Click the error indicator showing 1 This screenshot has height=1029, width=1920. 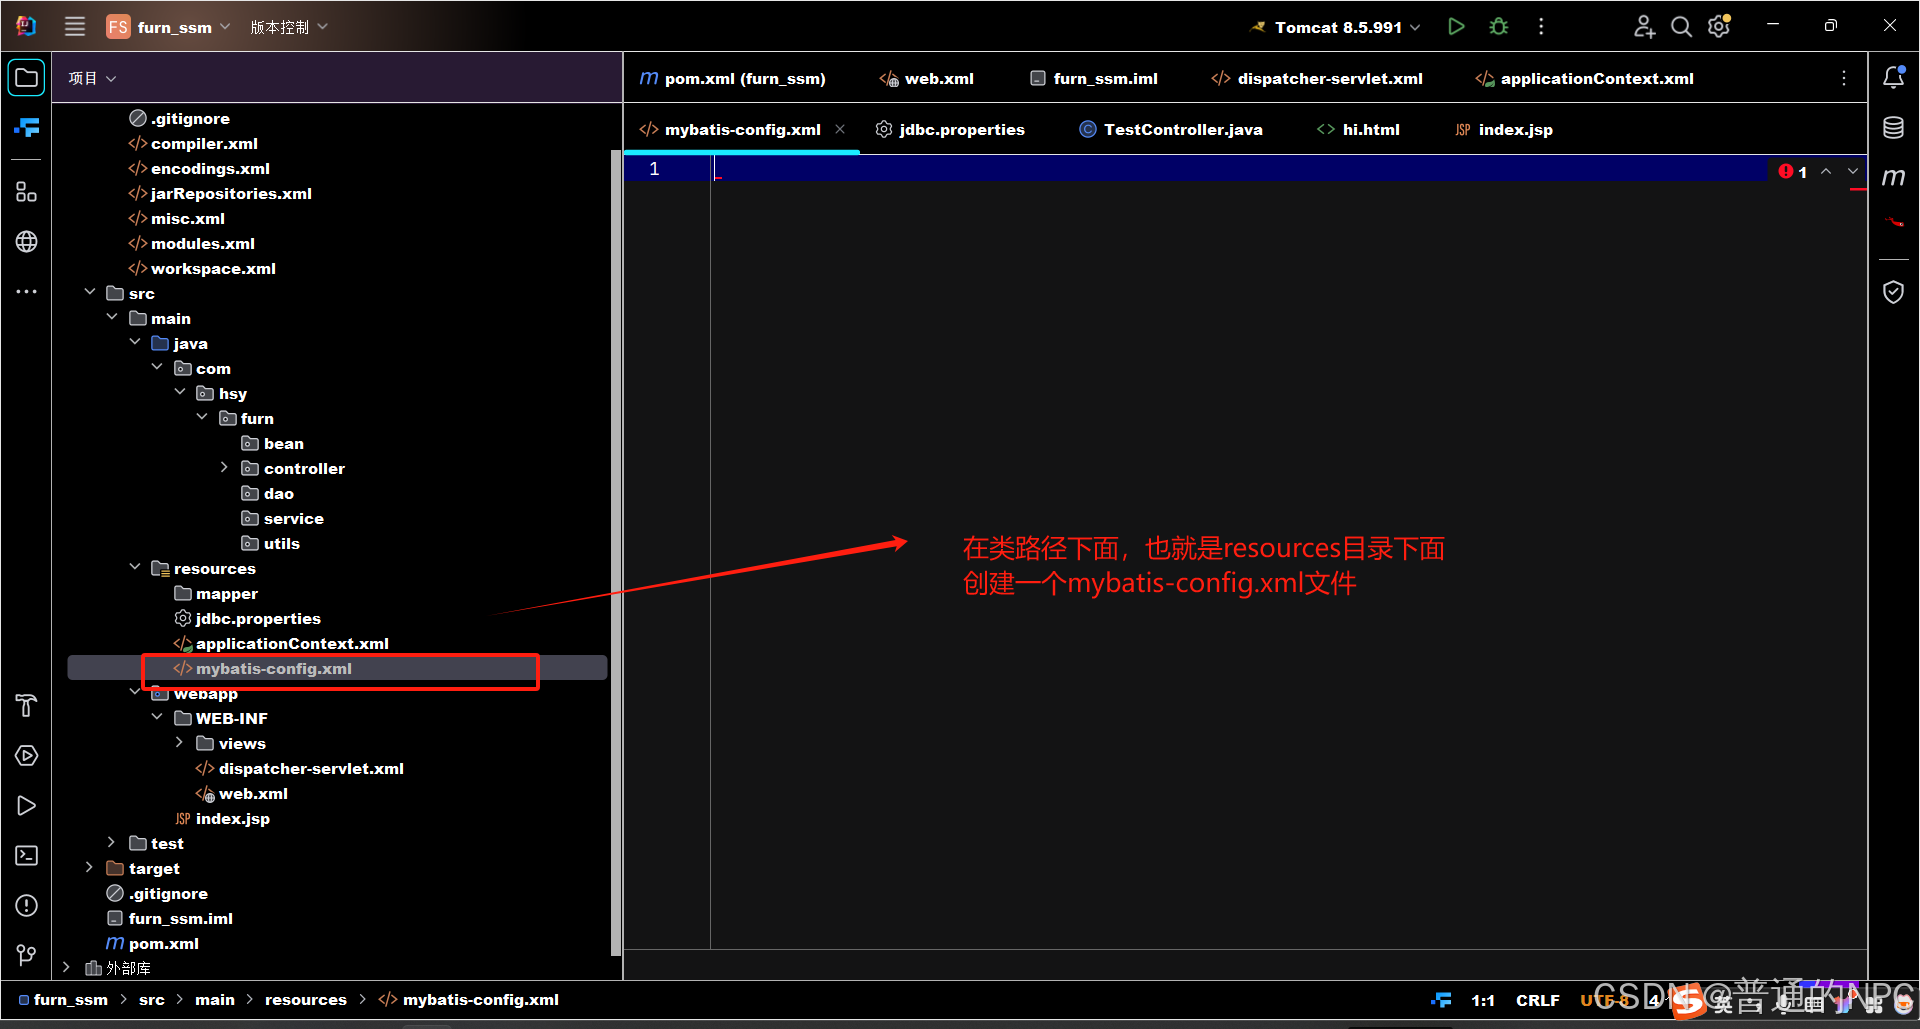(x=1793, y=172)
